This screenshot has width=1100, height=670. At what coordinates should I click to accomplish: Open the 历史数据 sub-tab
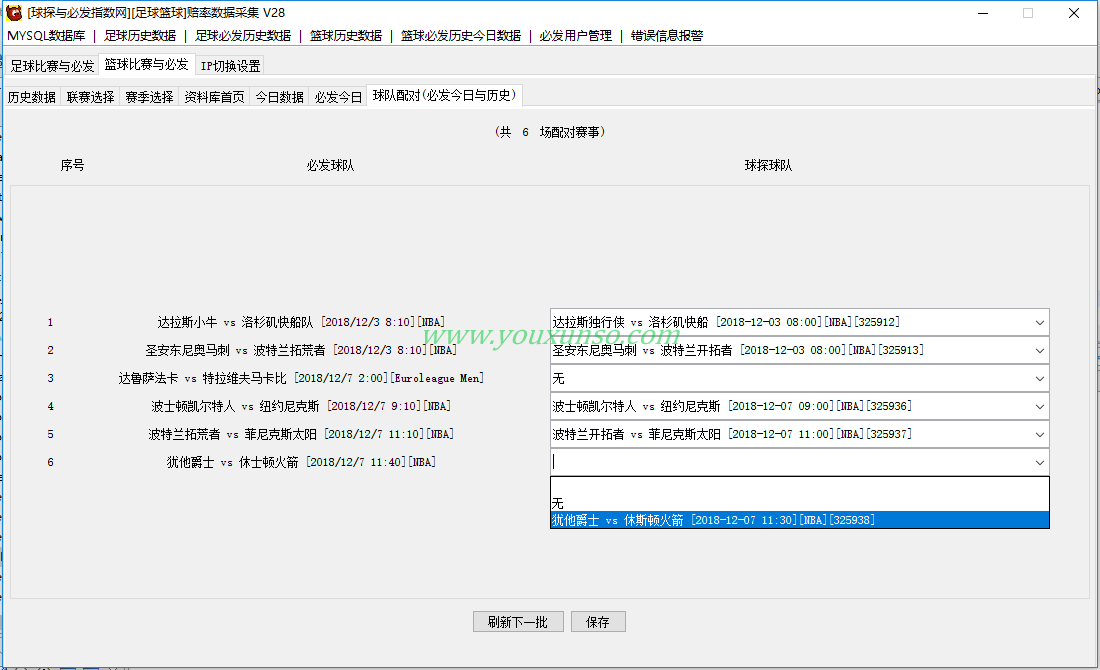coord(32,97)
